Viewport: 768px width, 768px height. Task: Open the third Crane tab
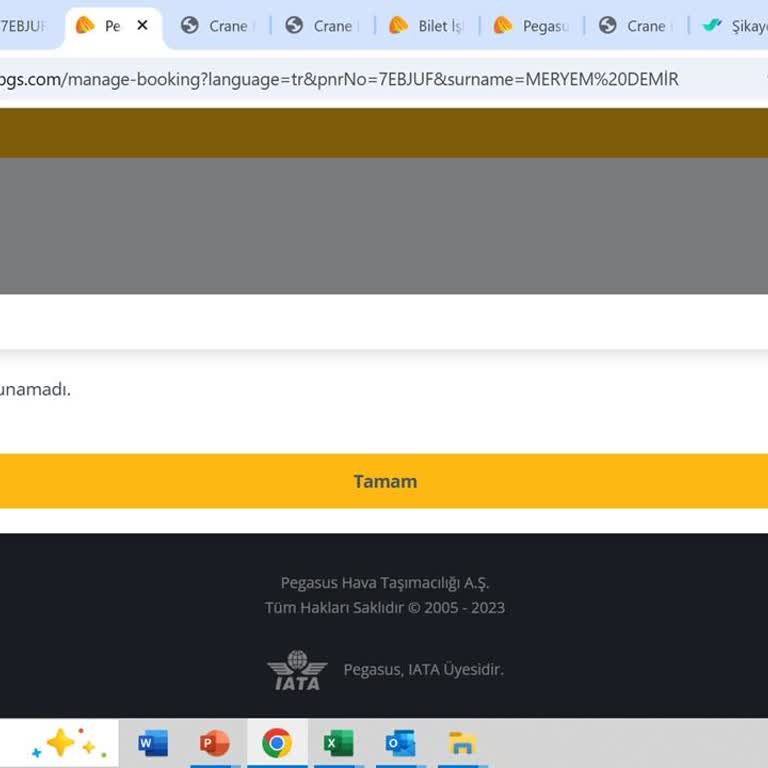637,25
